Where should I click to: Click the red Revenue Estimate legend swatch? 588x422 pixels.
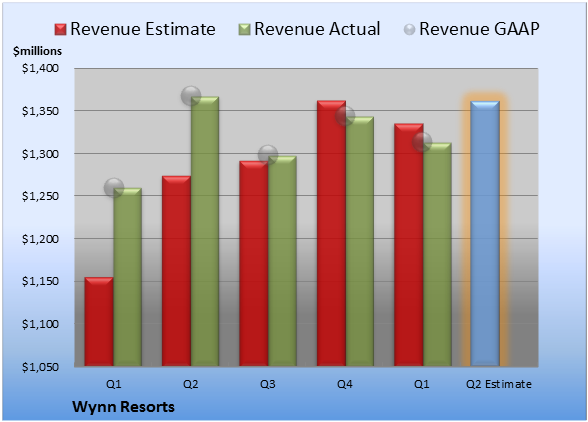pyautogui.click(x=60, y=30)
